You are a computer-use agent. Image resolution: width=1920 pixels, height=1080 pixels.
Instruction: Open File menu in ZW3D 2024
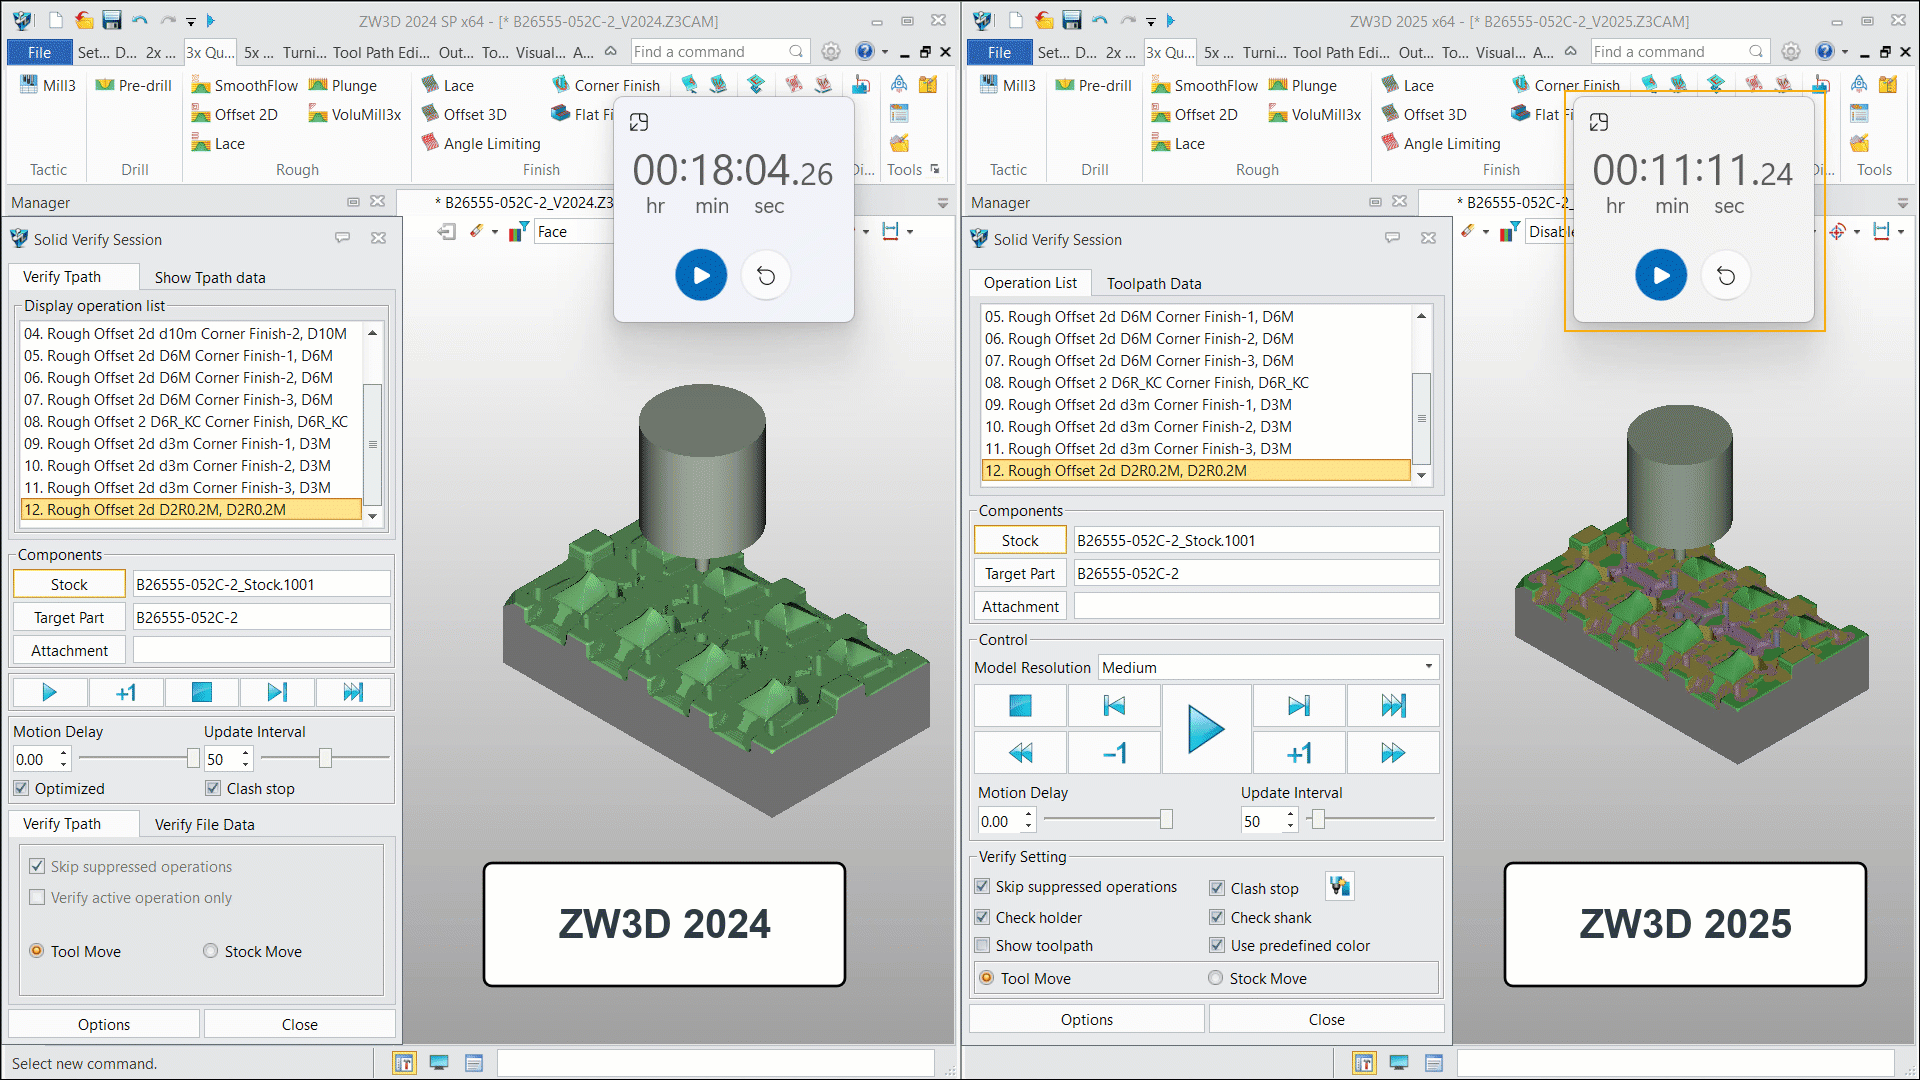40,52
